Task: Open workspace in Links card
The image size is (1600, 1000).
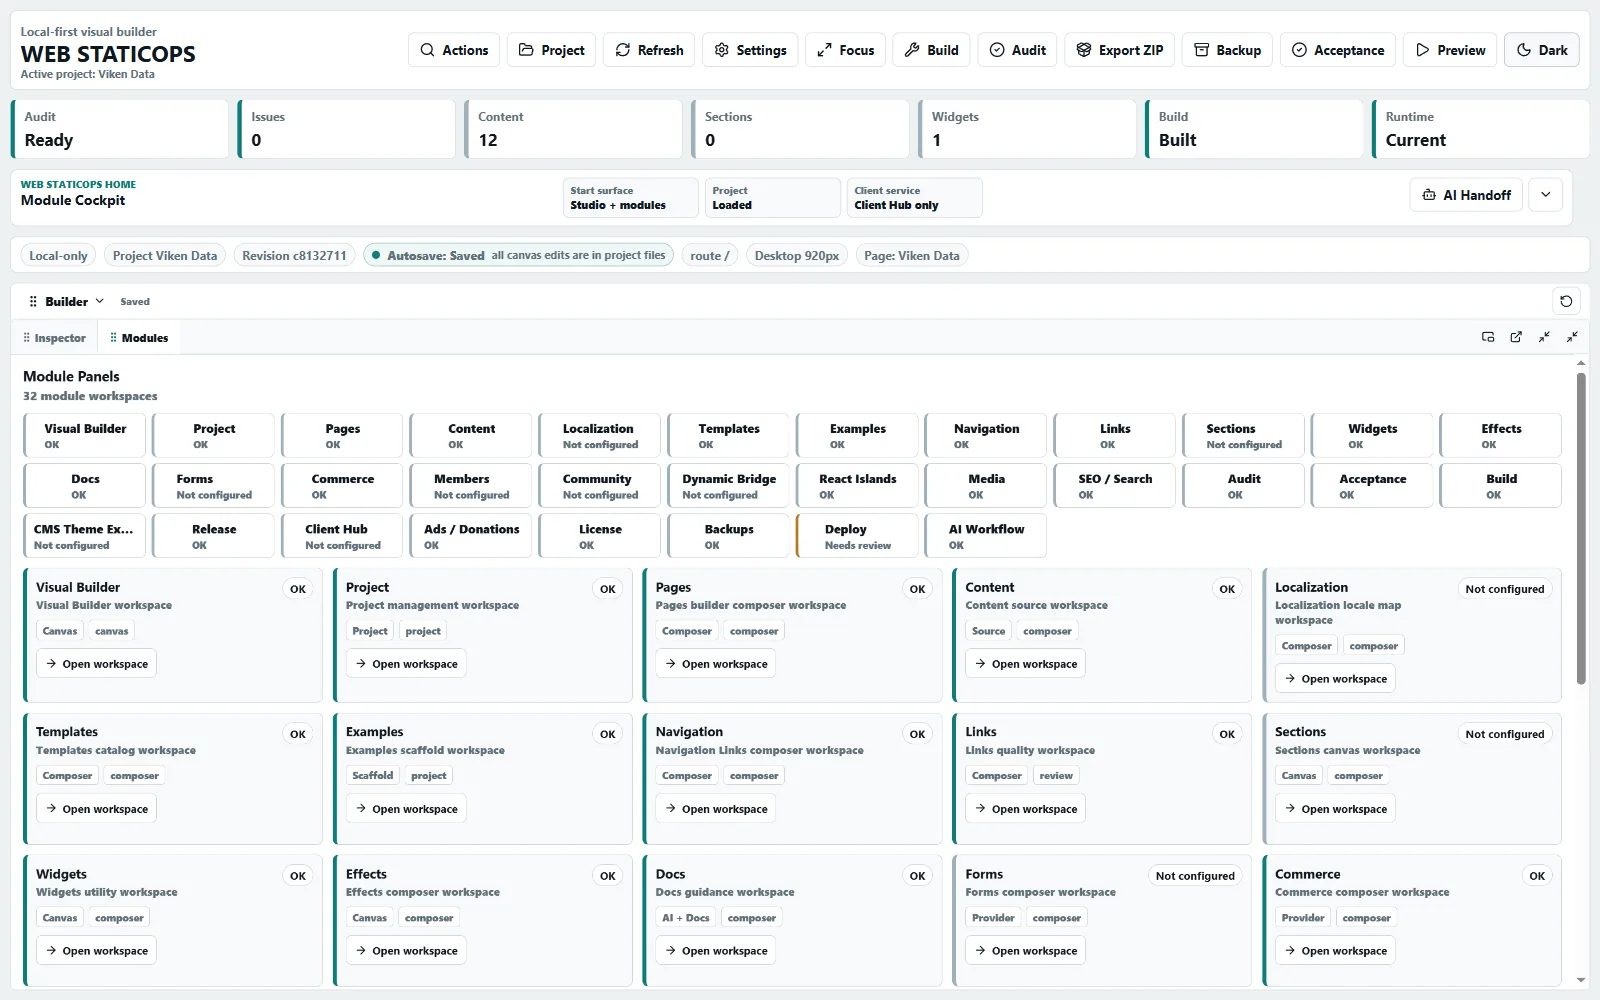Action: (x=1026, y=809)
